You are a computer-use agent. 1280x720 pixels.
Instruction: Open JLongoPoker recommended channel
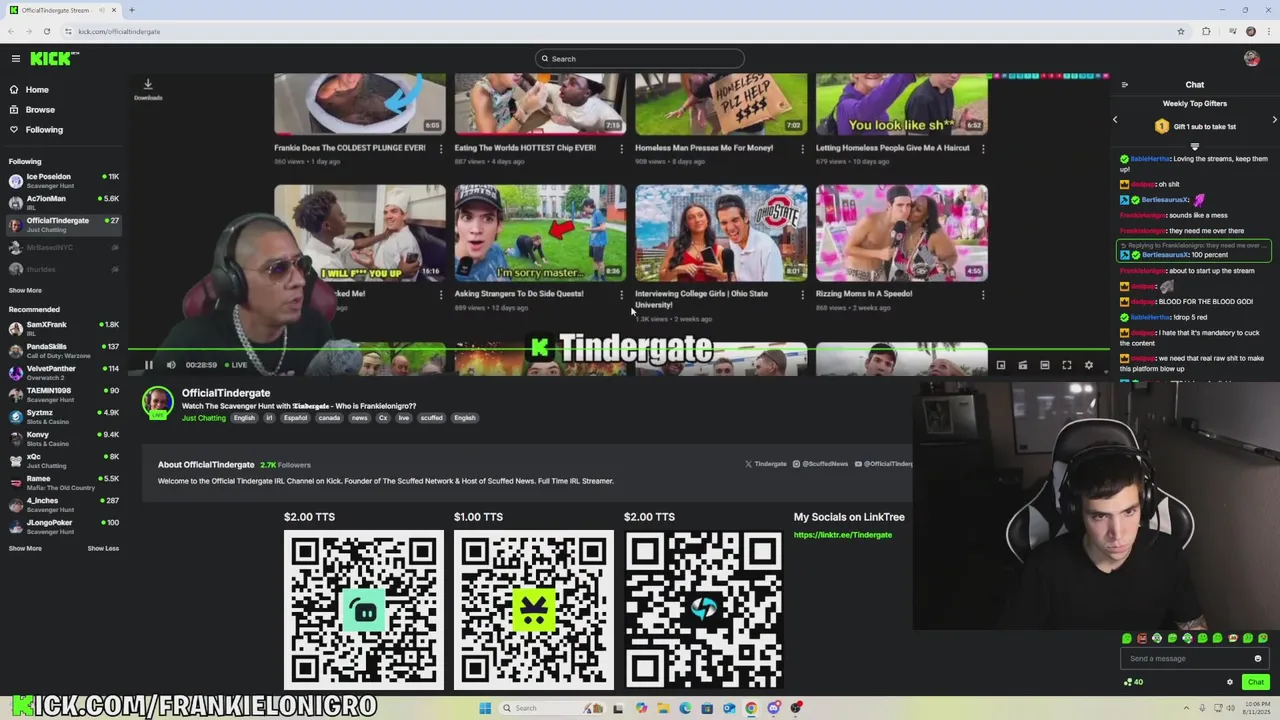pyautogui.click(x=63, y=527)
